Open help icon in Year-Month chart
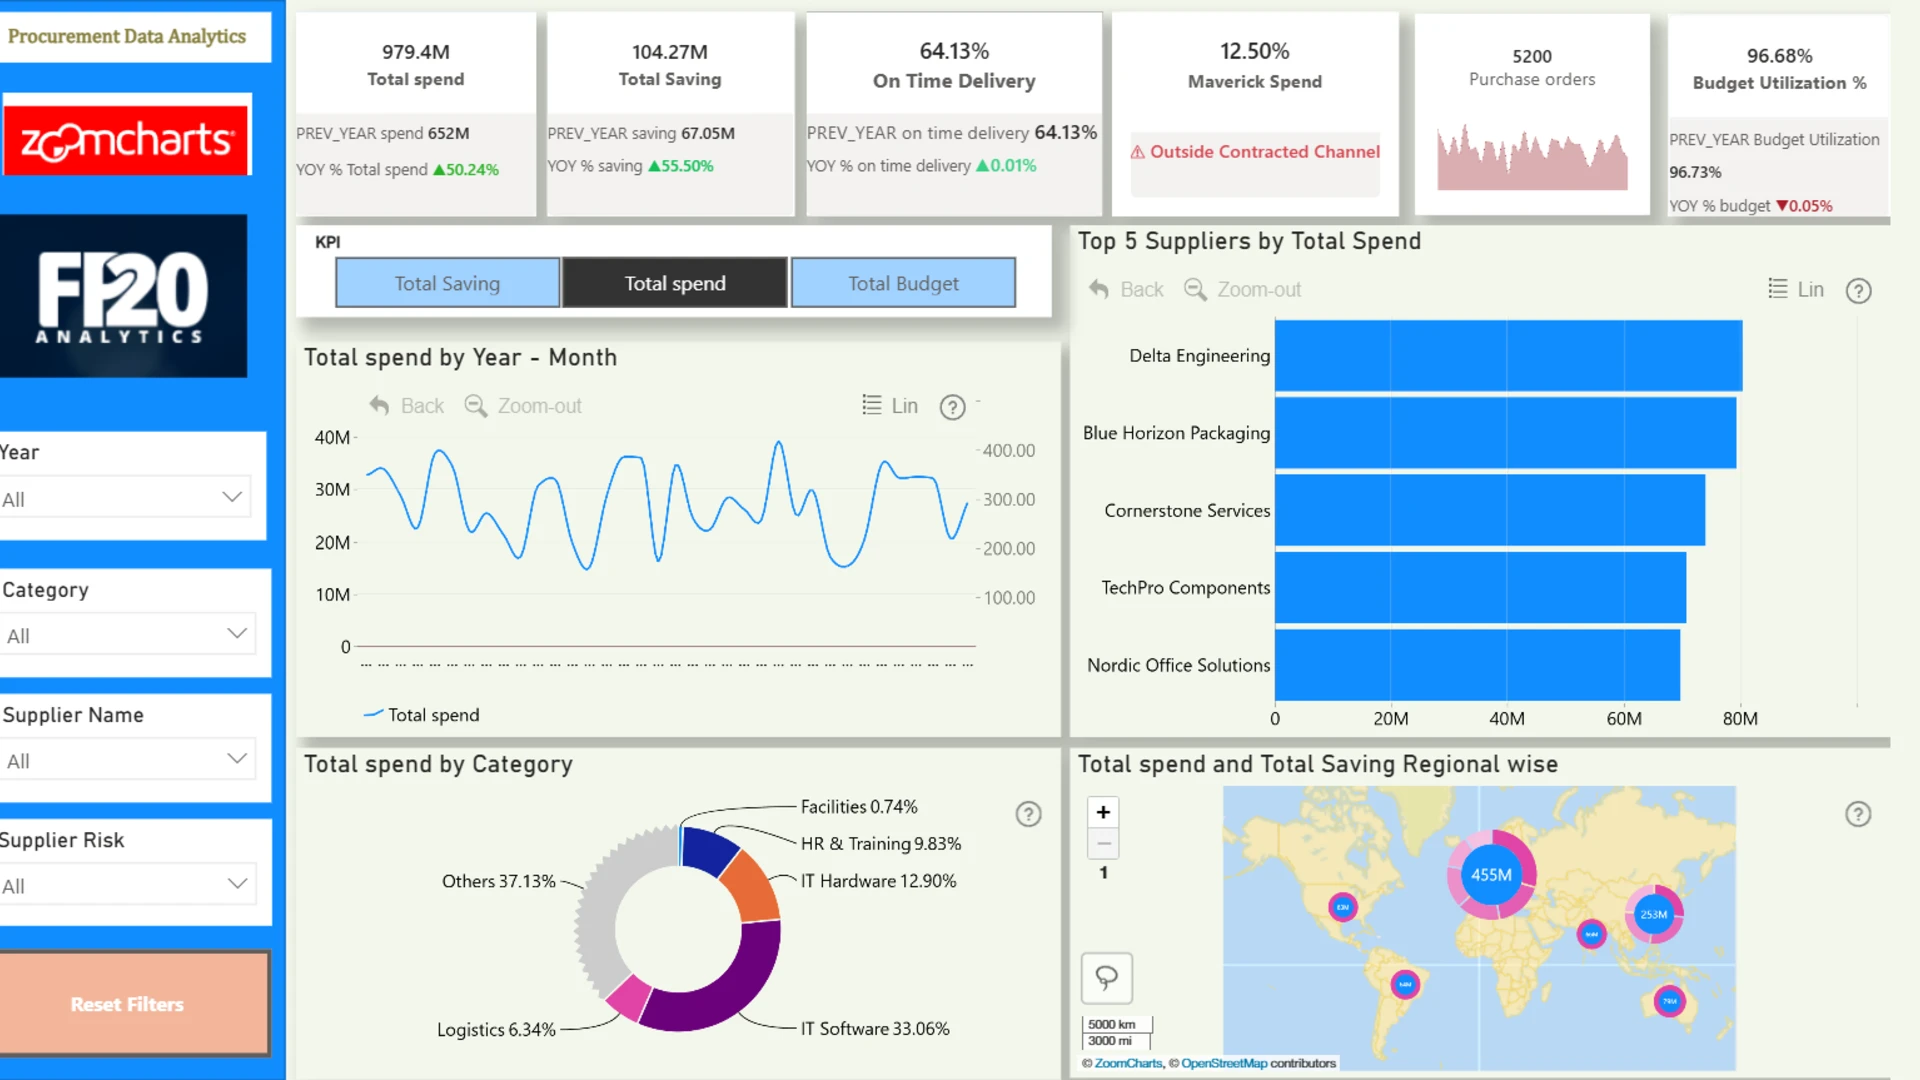Screen dimensions: 1920x1080 pyautogui.click(x=952, y=406)
